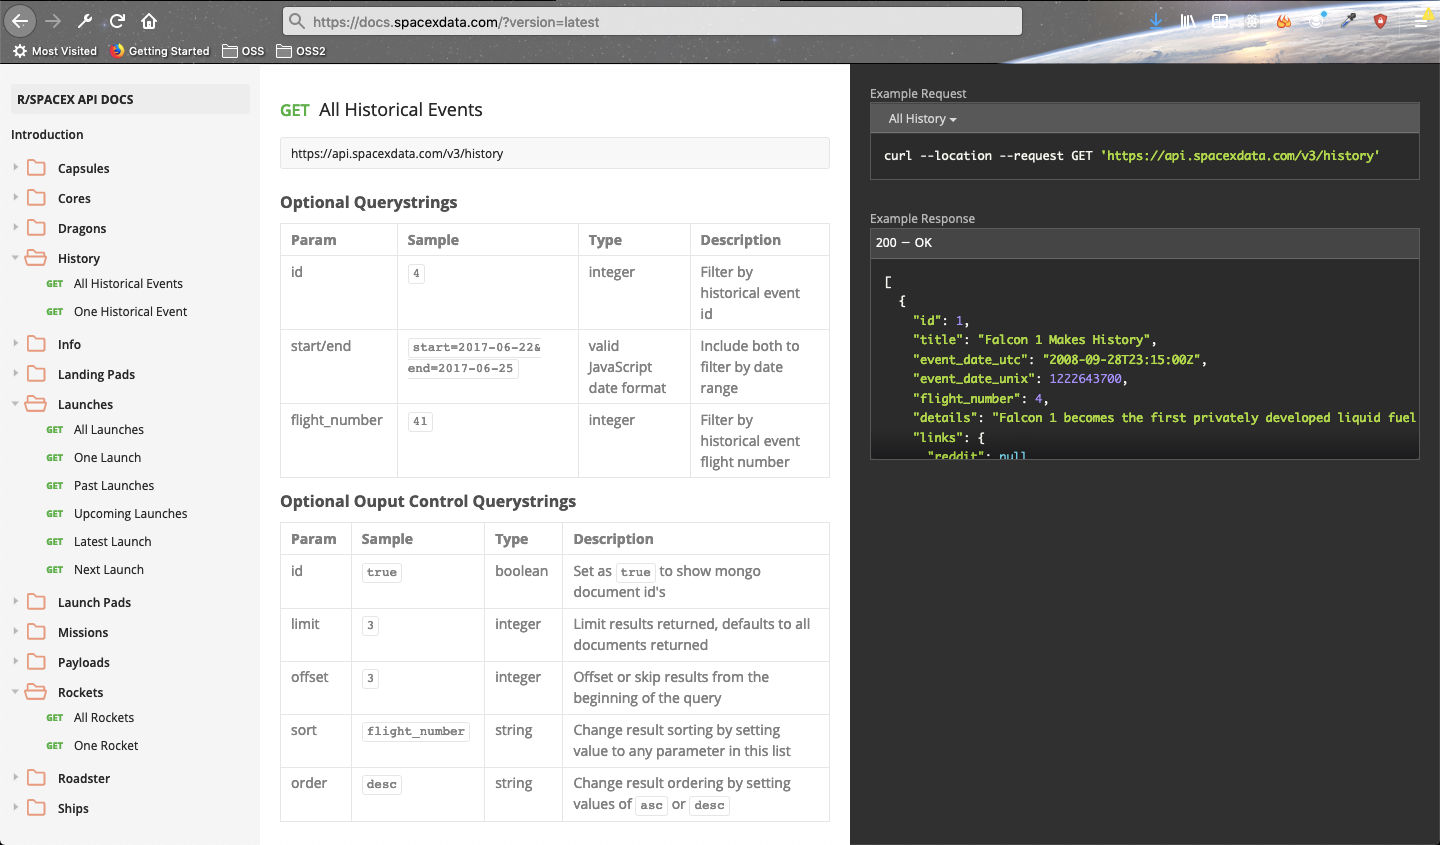Click the Optional Ouput Control Querystrings heading

pos(428,501)
